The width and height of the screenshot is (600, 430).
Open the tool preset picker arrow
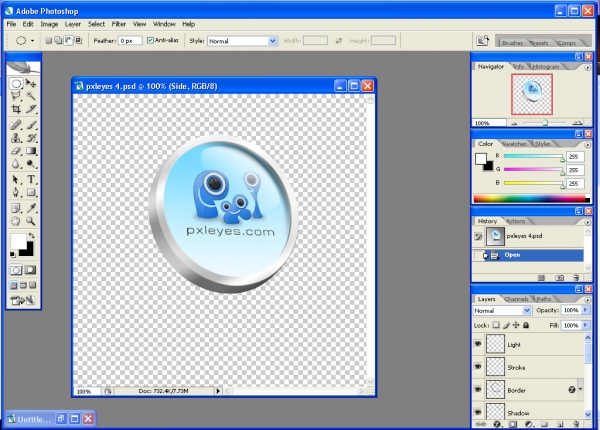(x=33, y=41)
